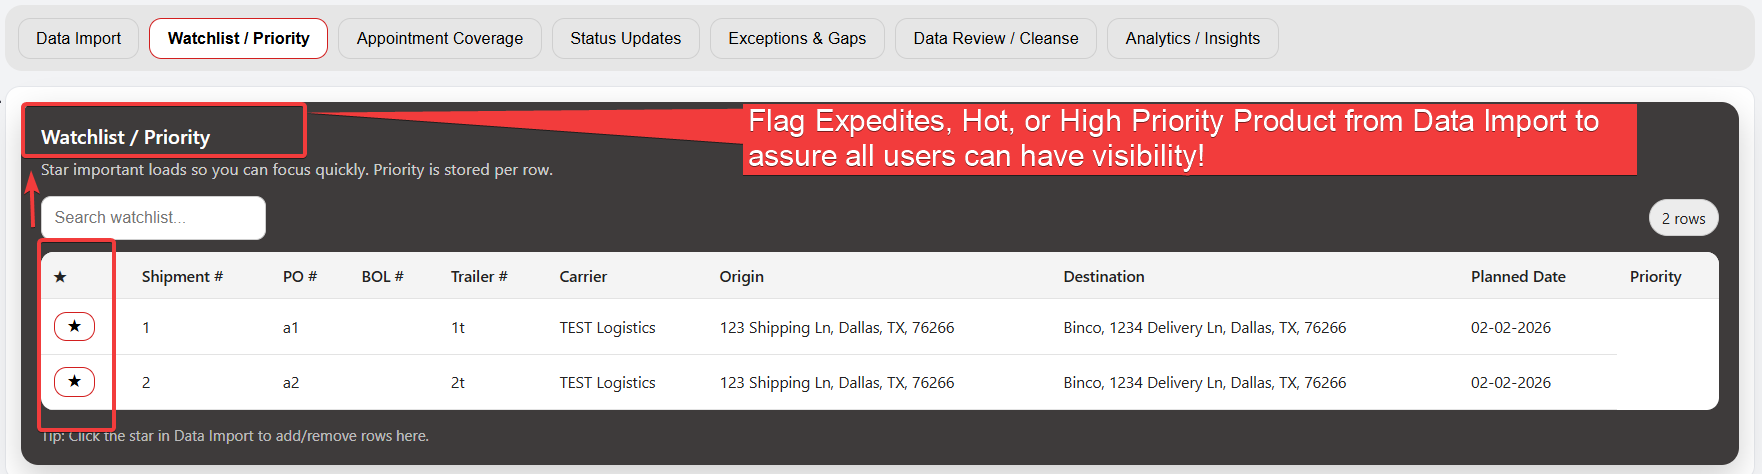Screen dimensions: 1762x474
Task: Go to the Exceptions & Gaps tab
Action: coord(797,39)
